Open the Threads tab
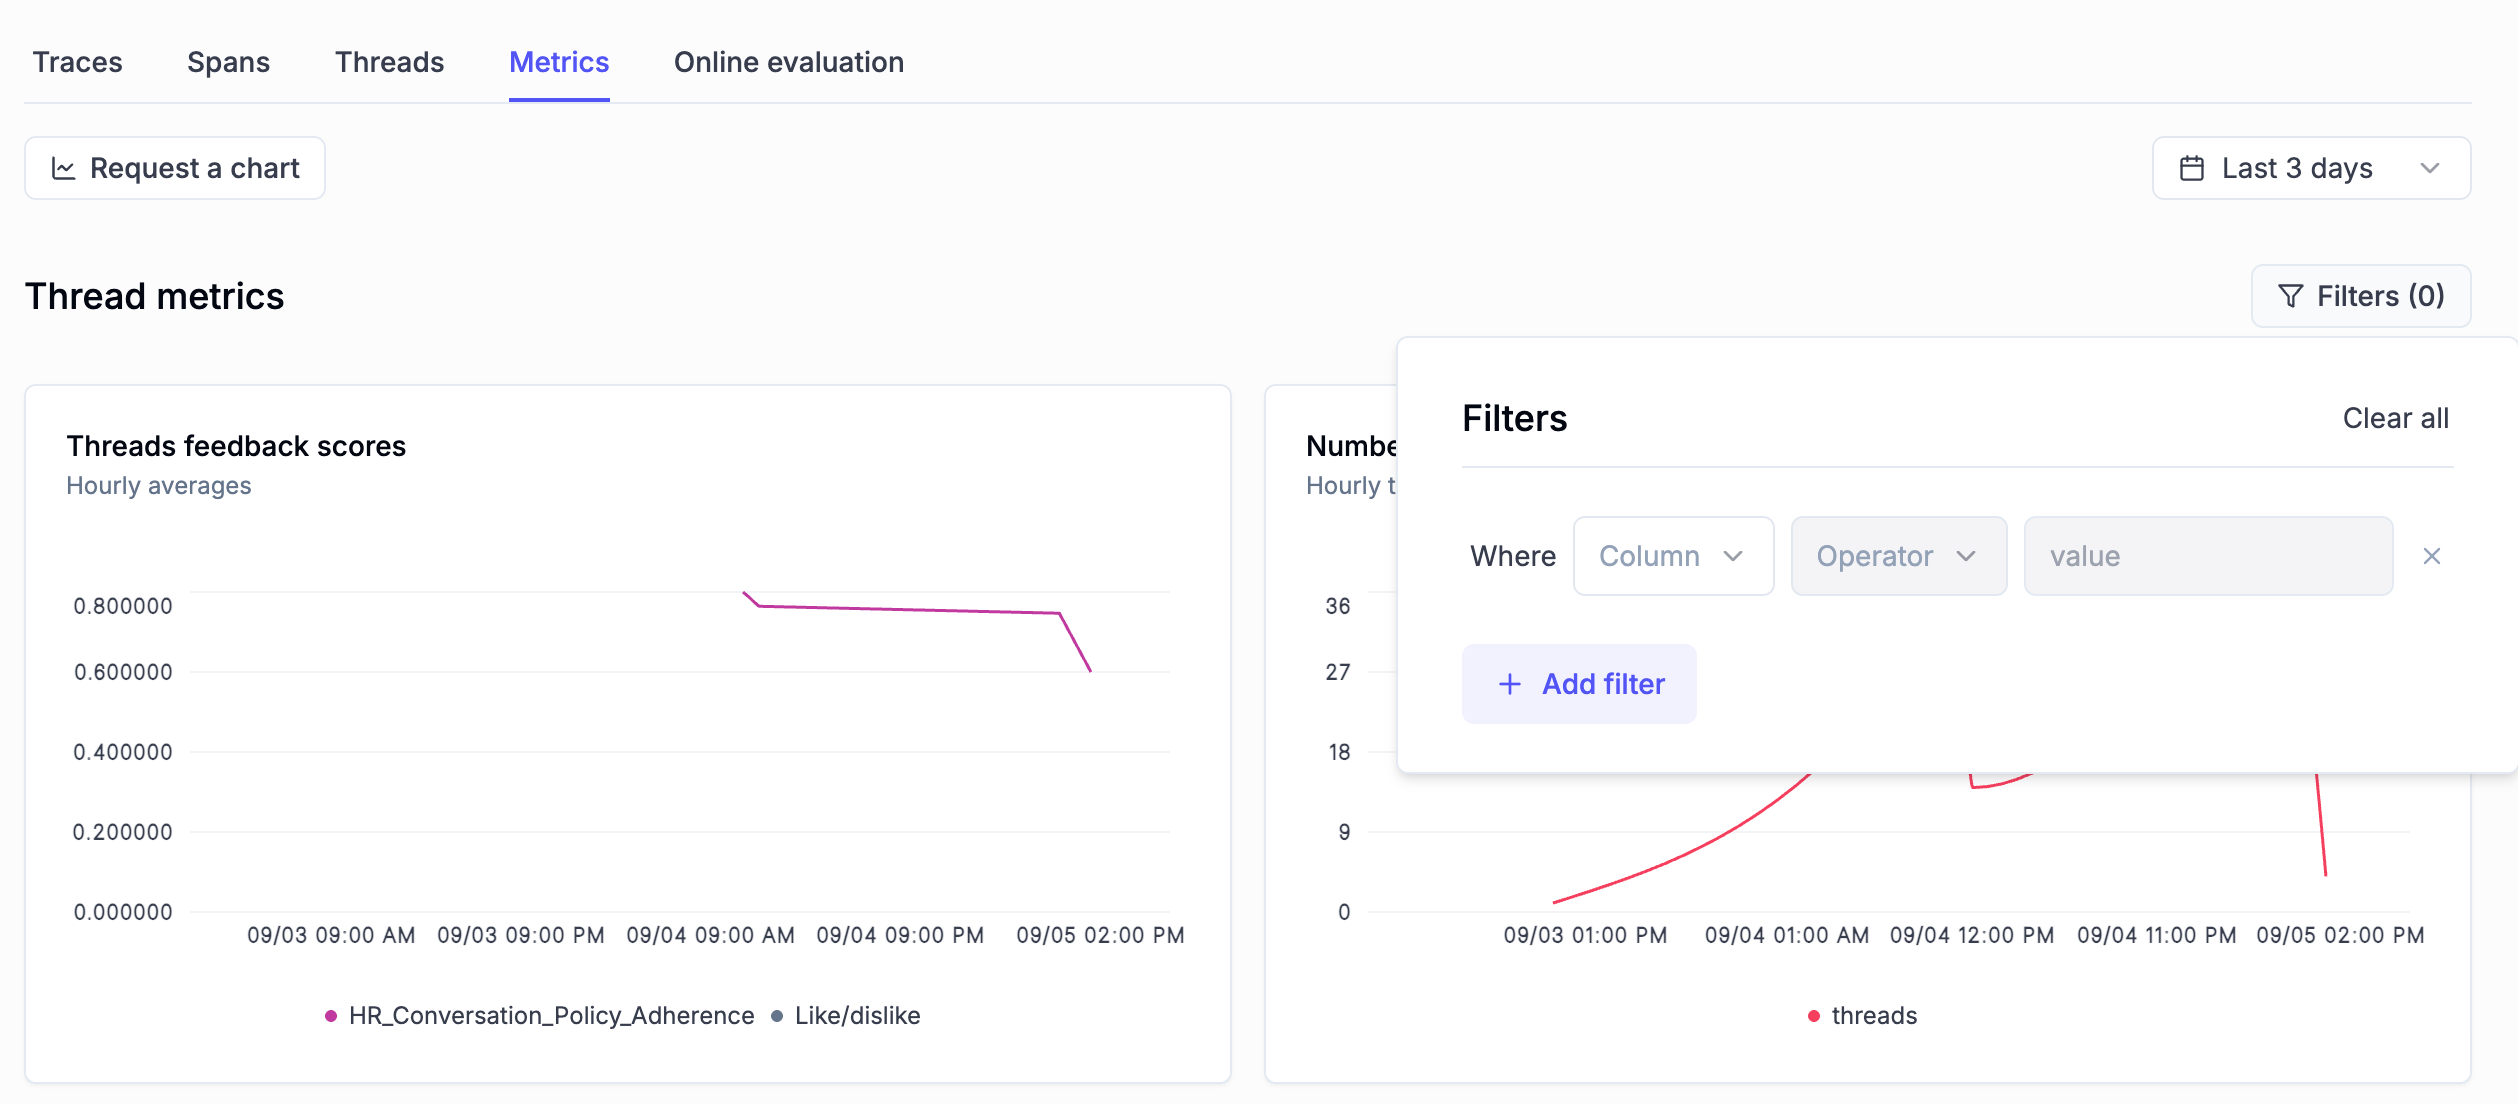Image resolution: width=2518 pixels, height=1104 pixels. 389,61
